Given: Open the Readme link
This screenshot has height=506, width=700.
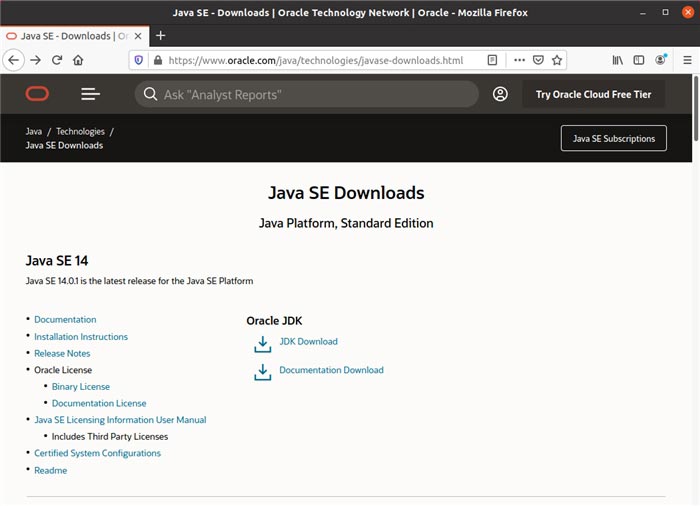Looking at the screenshot, I should (x=50, y=470).
